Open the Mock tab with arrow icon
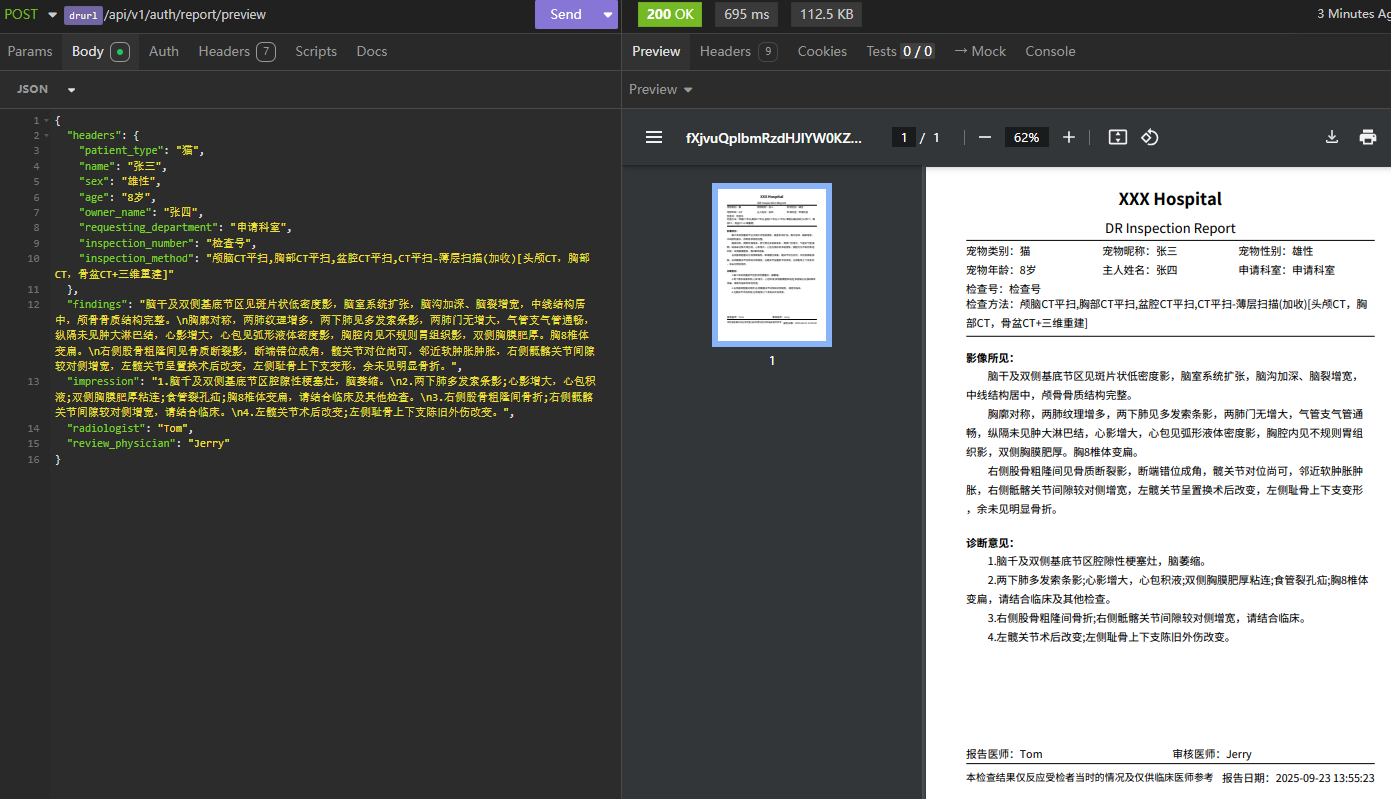The height and width of the screenshot is (799, 1391). coord(979,51)
